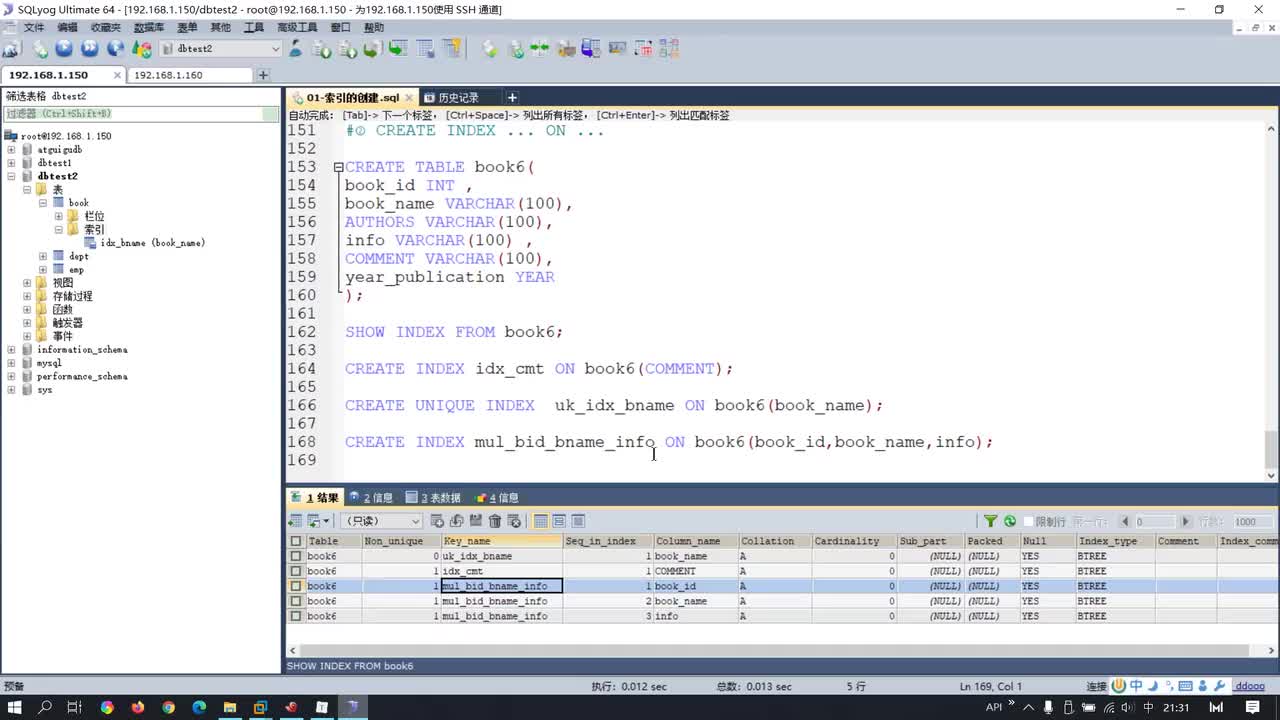Toggle the select-all checkbox in results header
The image size is (1280, 720).
(x=295, y=541)
